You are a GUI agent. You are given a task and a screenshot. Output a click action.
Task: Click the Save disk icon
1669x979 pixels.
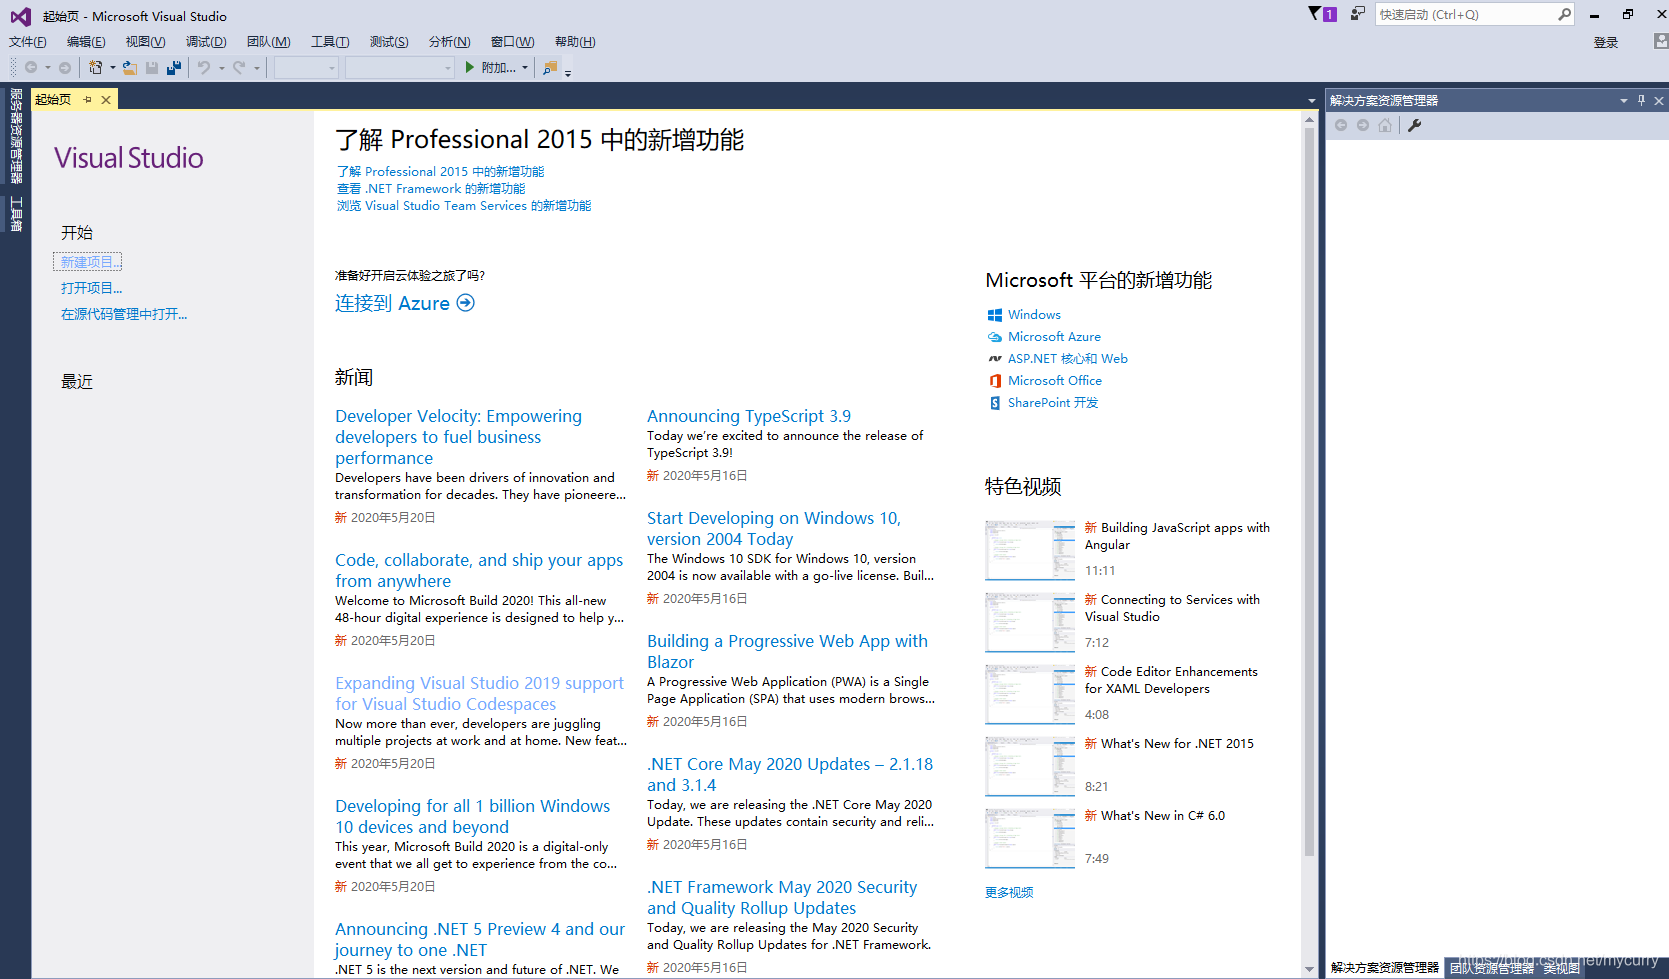[x=152, y=67]
